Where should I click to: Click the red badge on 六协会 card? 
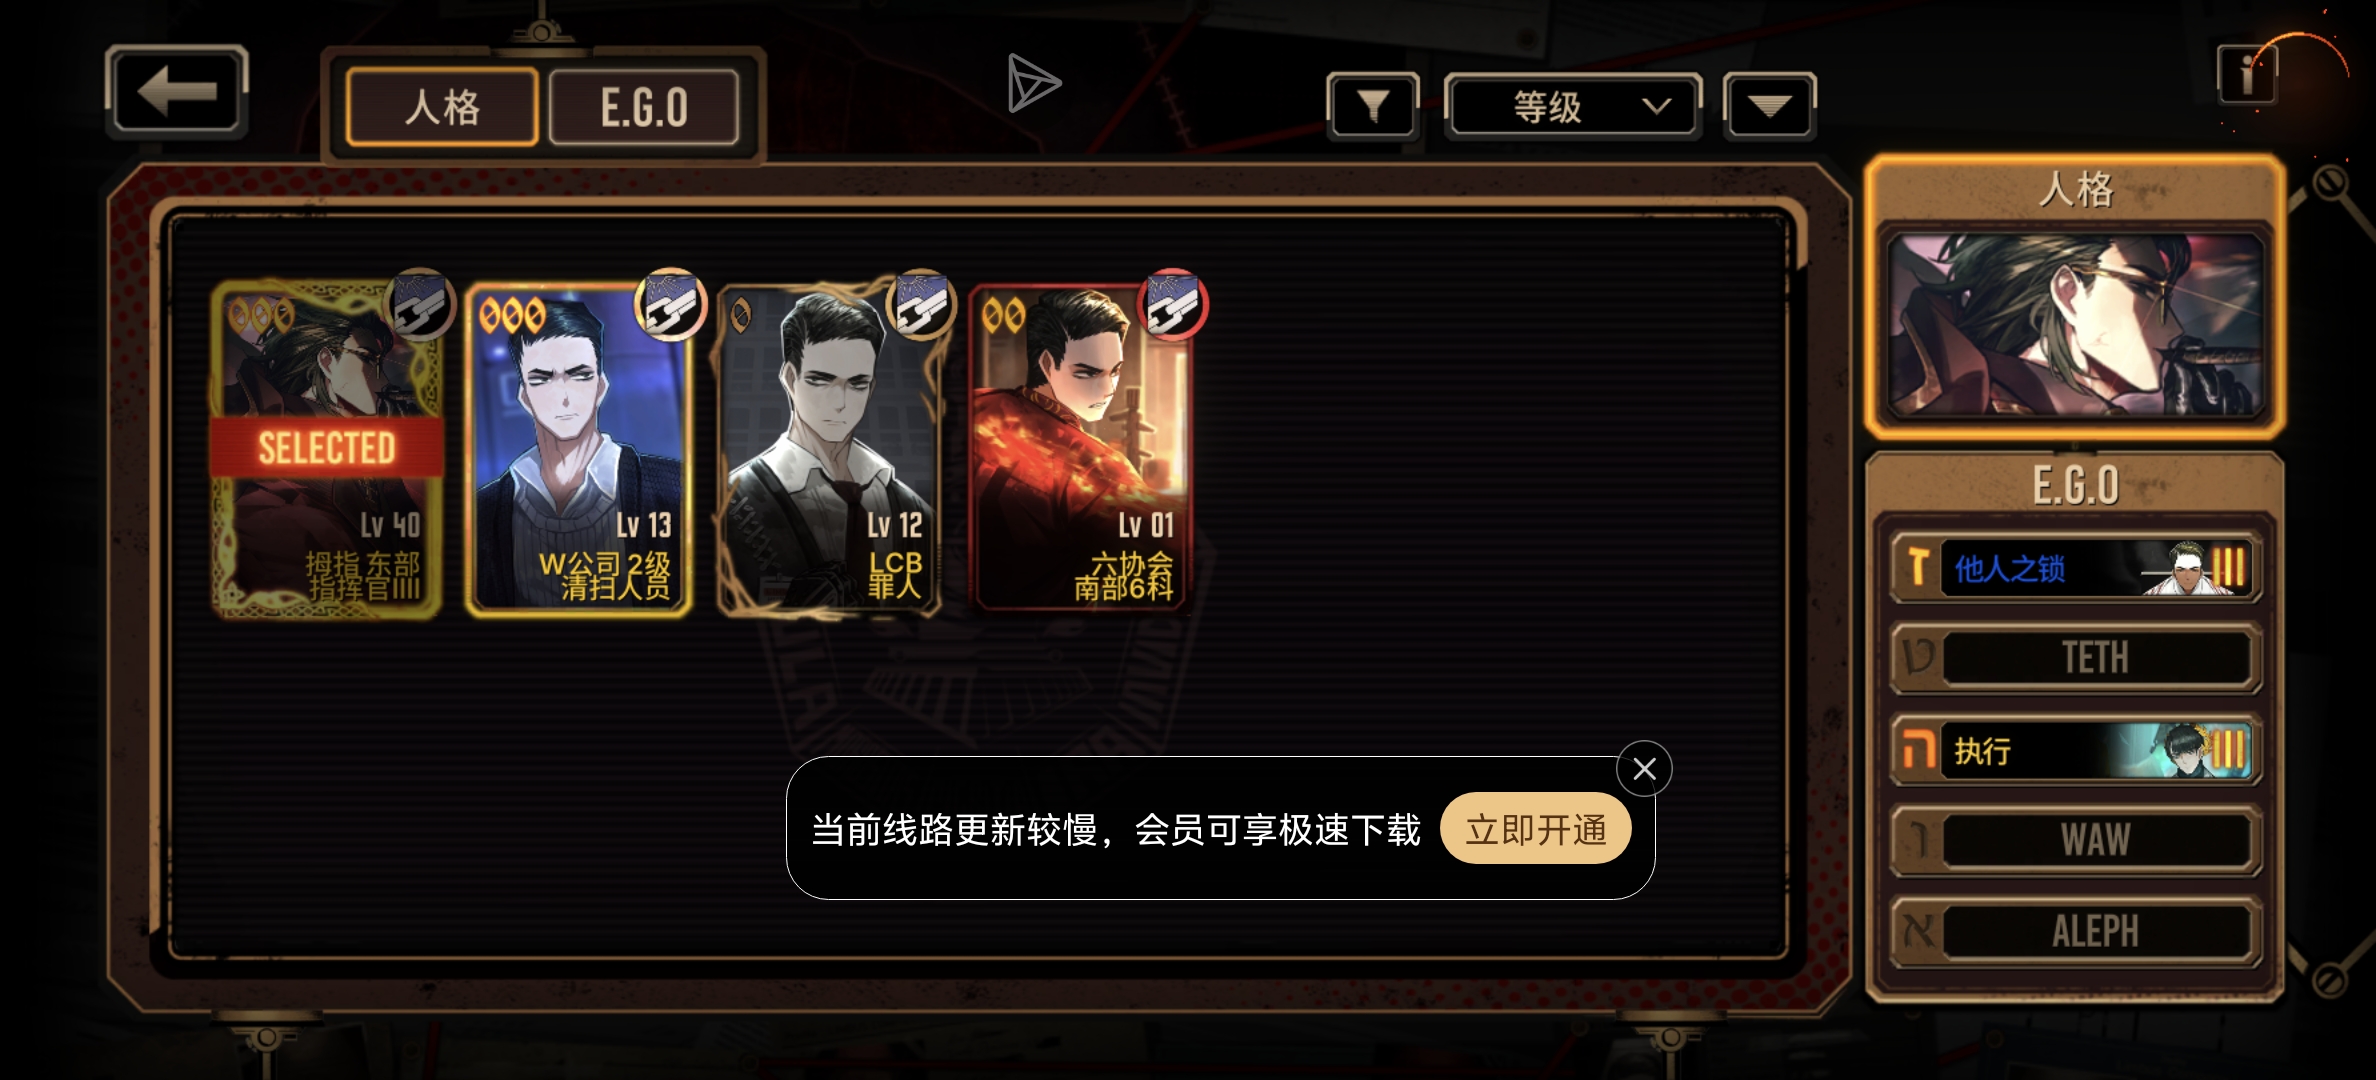click(x=1173, y=305)
